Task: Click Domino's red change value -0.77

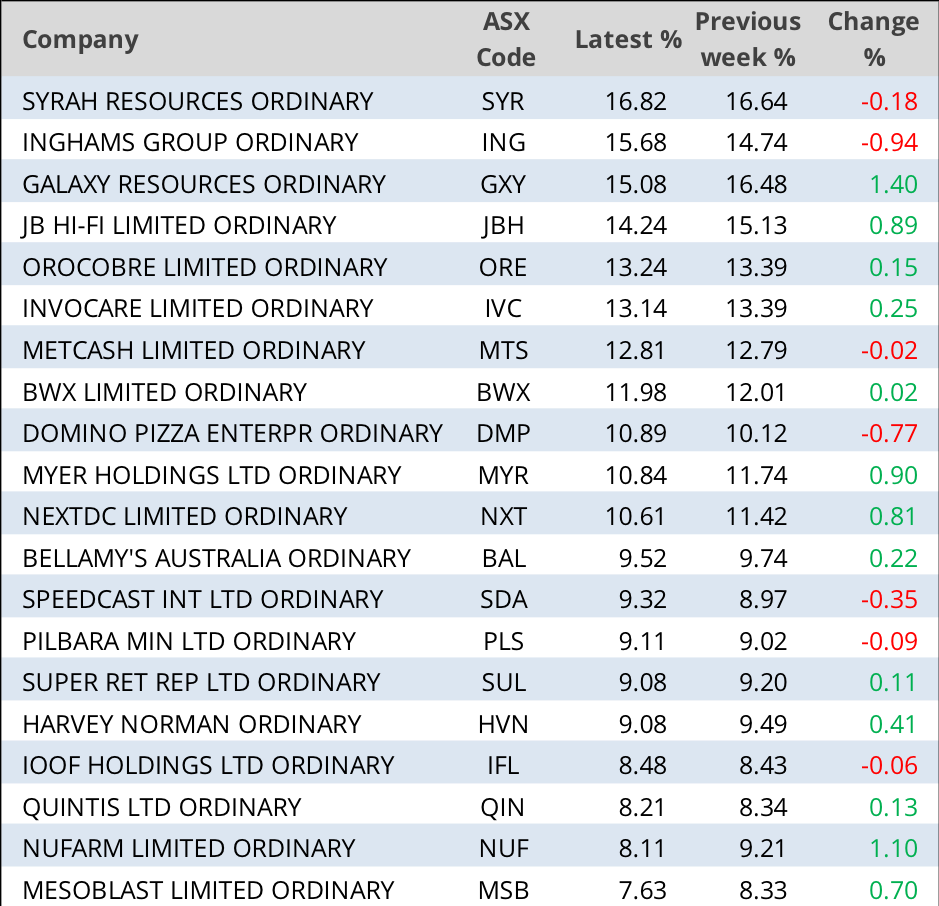Action: (x=889, y=433)
